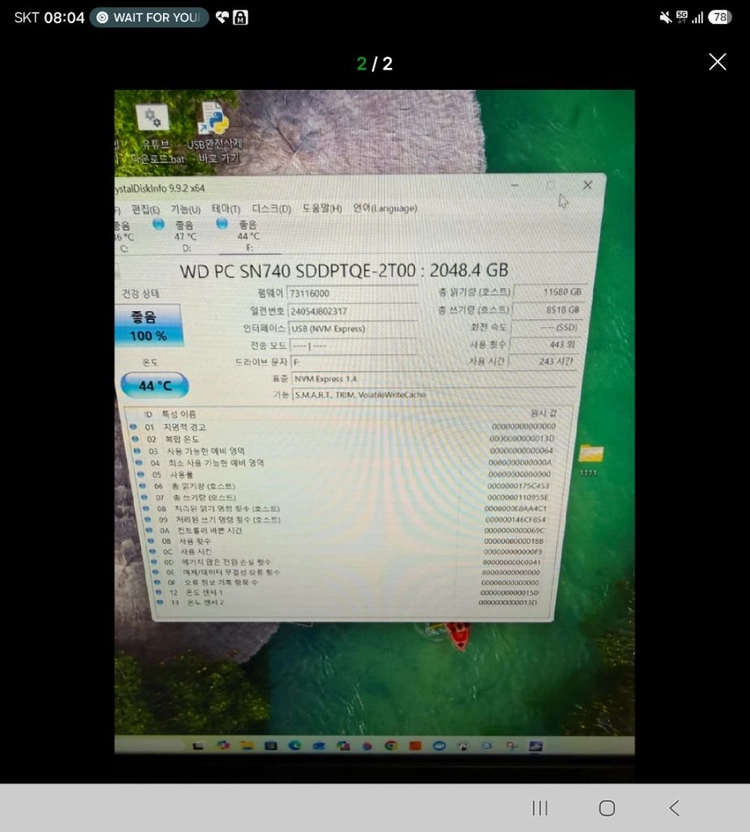Open the Copilot icon on the taskbar
This screenshot has height=832, width=750.
click(x=223, y=746)
